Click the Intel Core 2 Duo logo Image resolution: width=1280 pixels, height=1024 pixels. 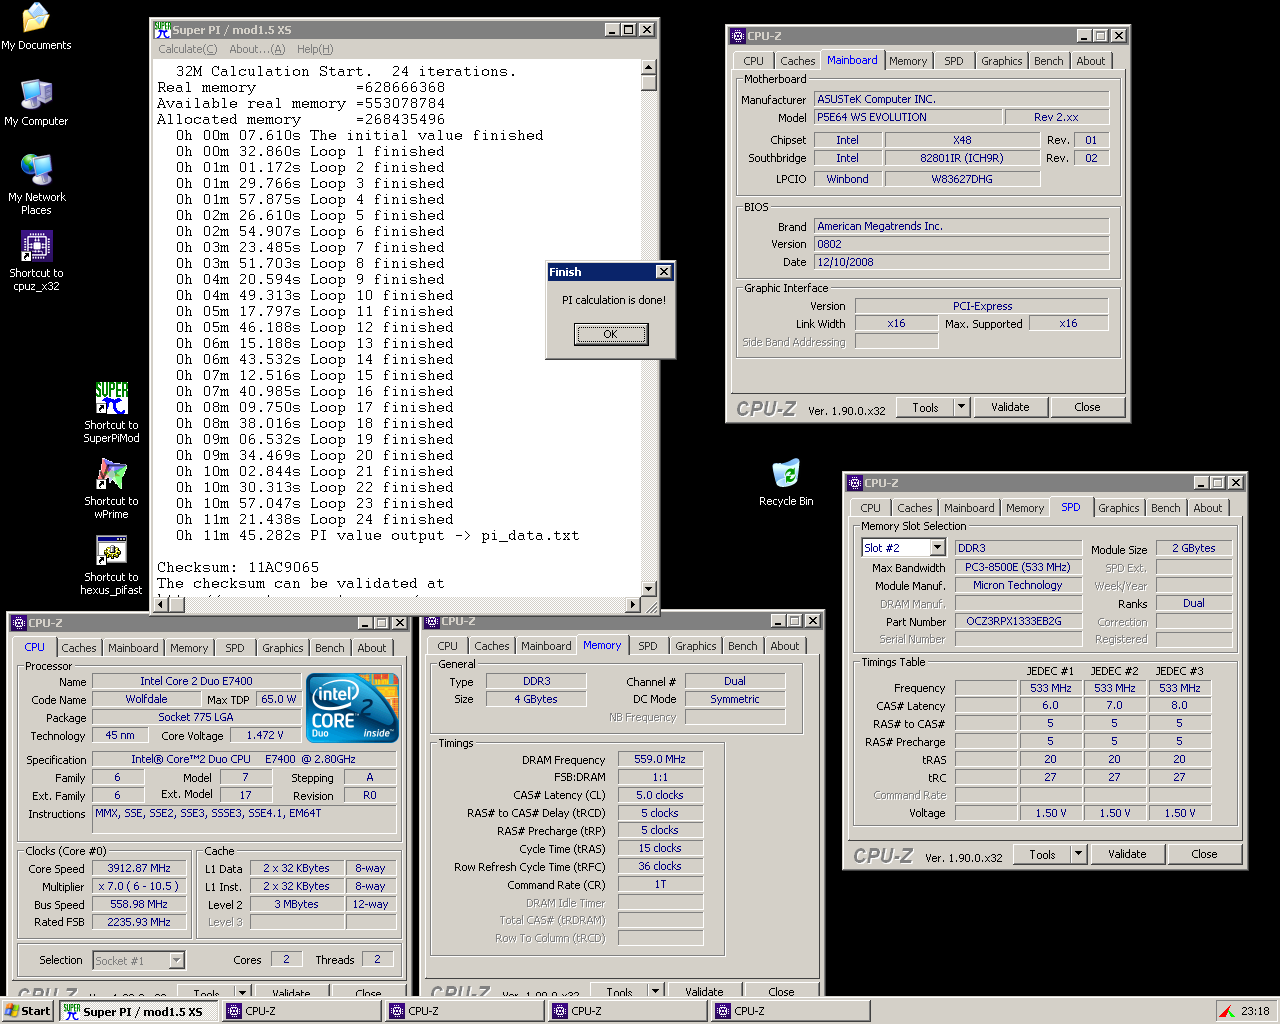point(354,708)
